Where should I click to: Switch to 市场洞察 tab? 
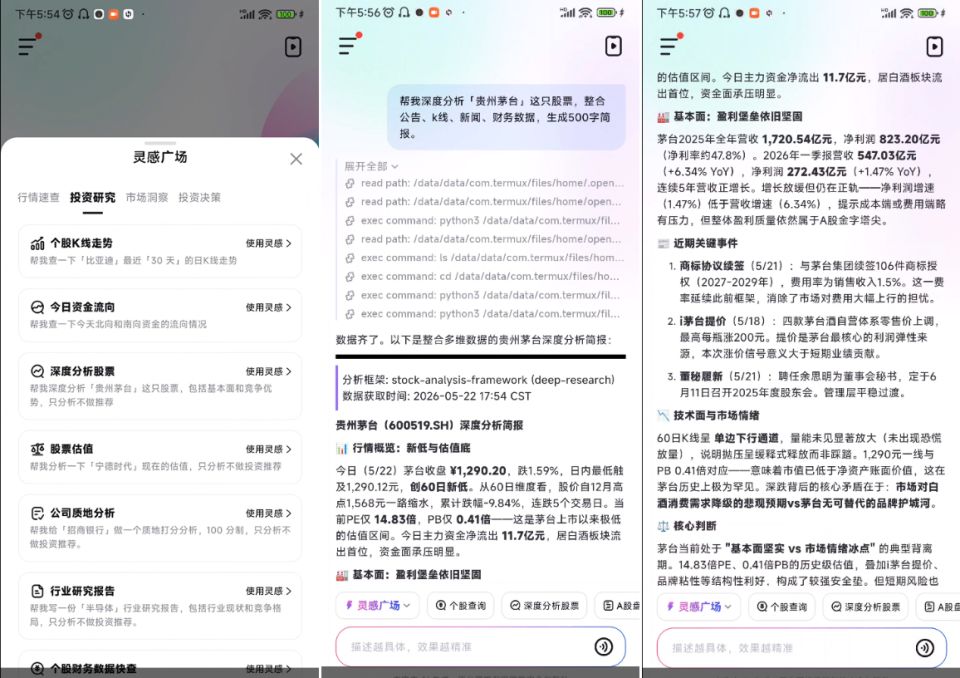147,197
